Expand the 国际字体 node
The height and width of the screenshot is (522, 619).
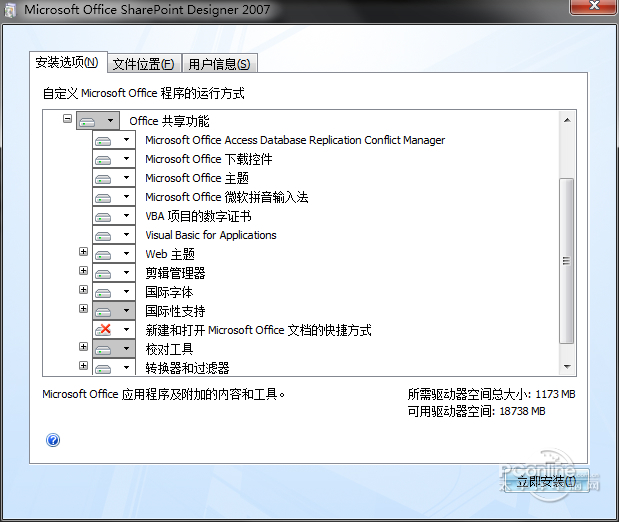(x=83, y=289)
